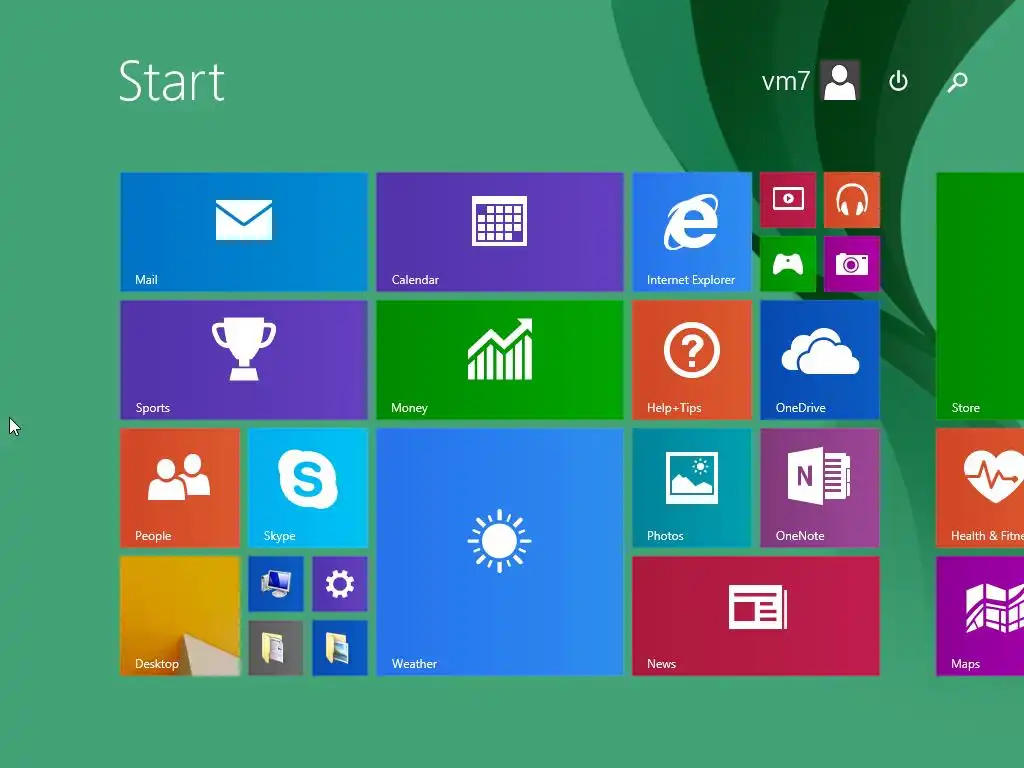Open the Maps tile
Viewport: 1024px width, 768px height.
(x=980, y=616)
